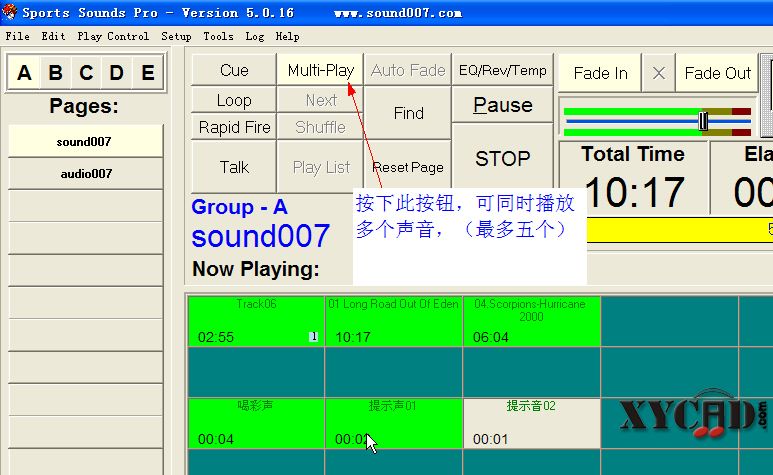773x475 pixels.
Task: Switch to group E
Action: click(x=147, y=73)
